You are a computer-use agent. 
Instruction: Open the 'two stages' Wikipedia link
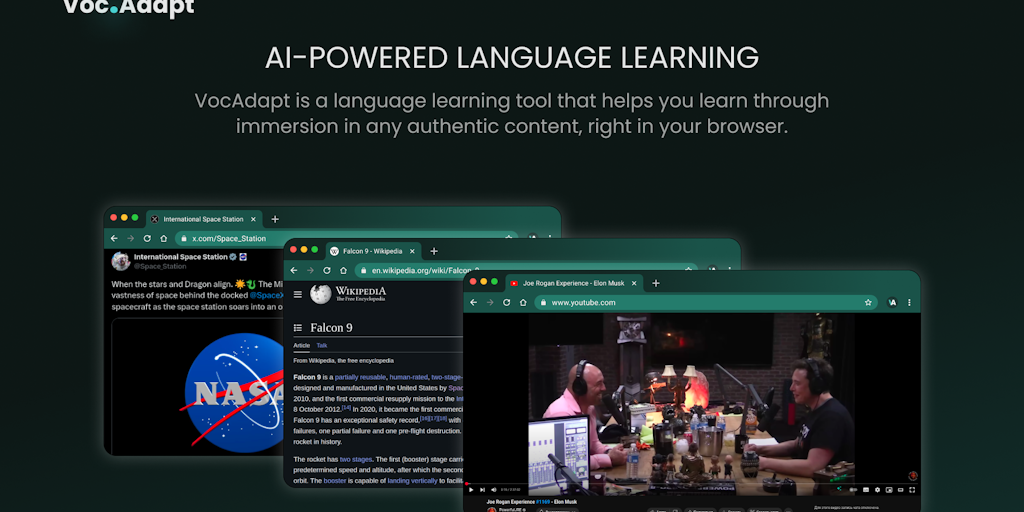point(356,459)
